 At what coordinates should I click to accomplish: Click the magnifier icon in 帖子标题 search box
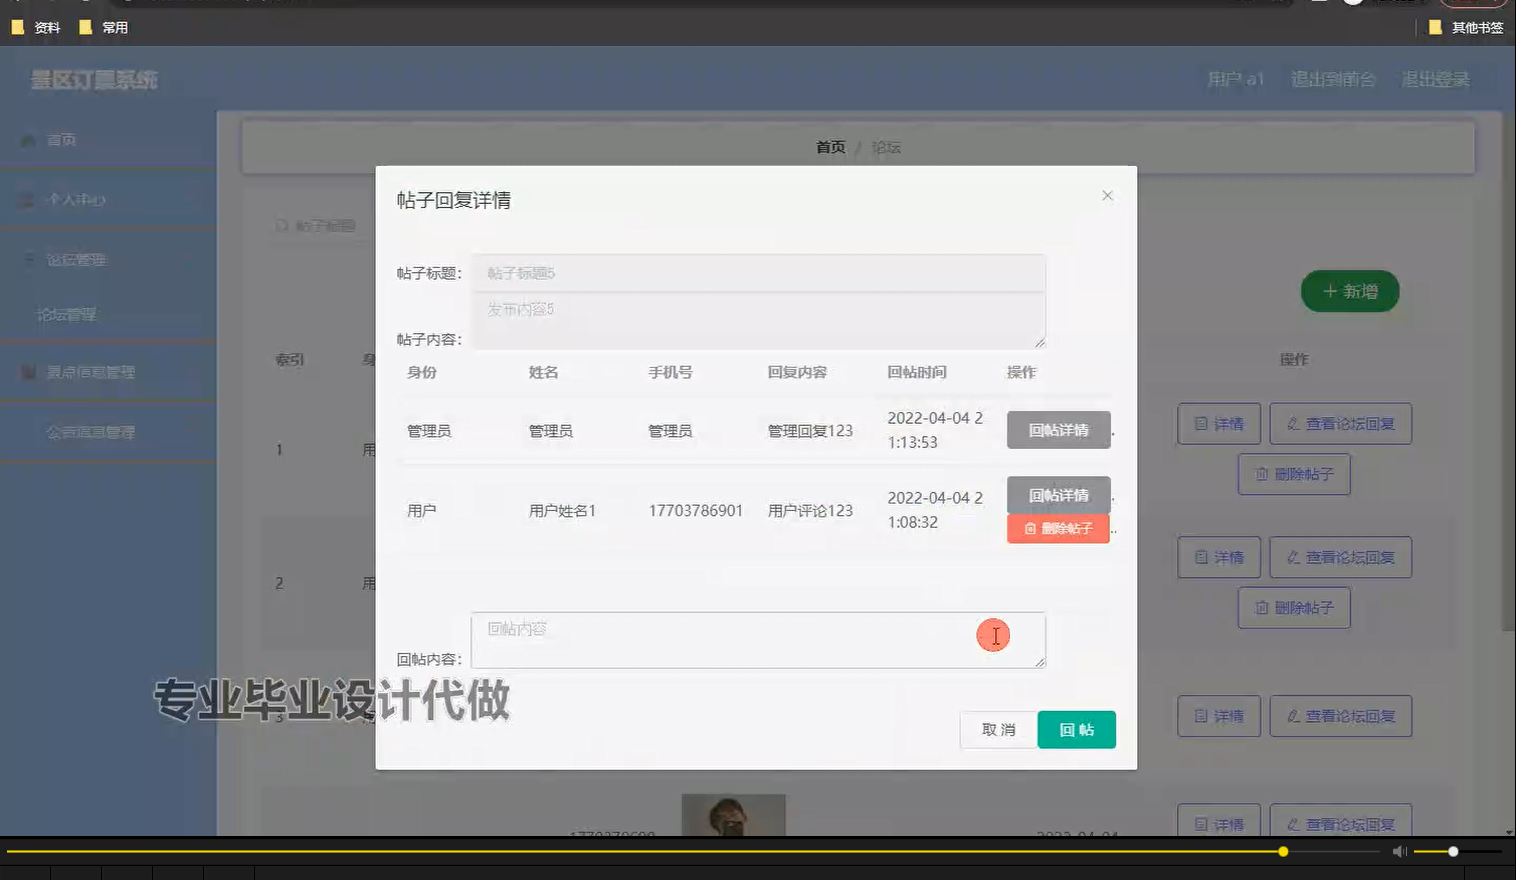[x=281, y=226]
